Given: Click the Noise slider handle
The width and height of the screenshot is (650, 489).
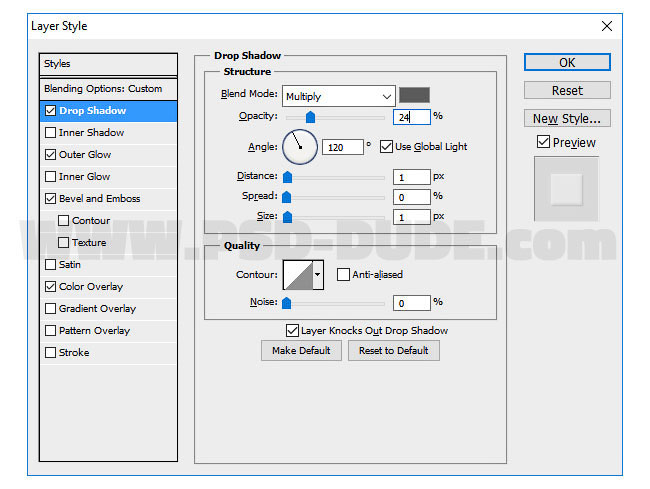Looking at the screenshot, I should [286, 303].
